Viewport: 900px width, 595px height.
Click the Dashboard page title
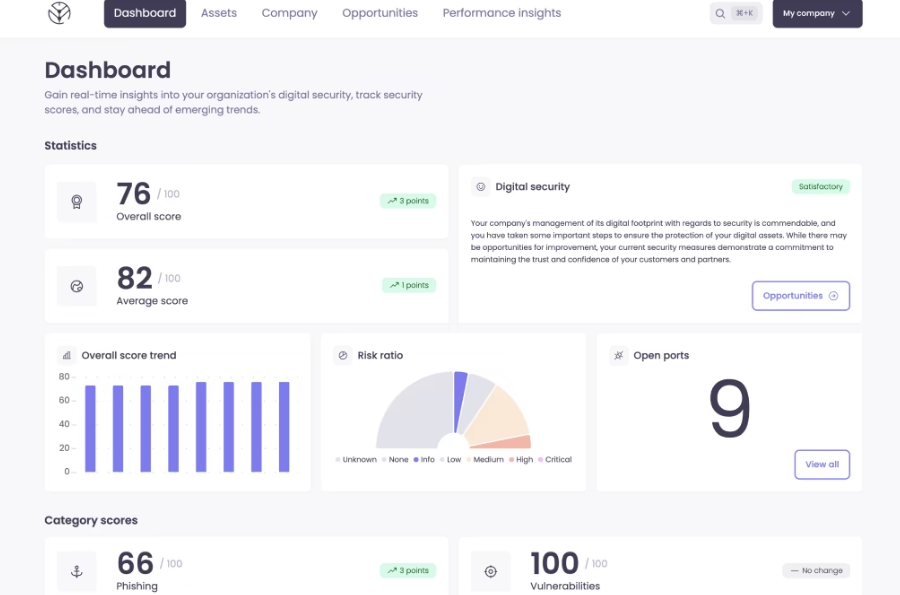[x=107, y=70]
